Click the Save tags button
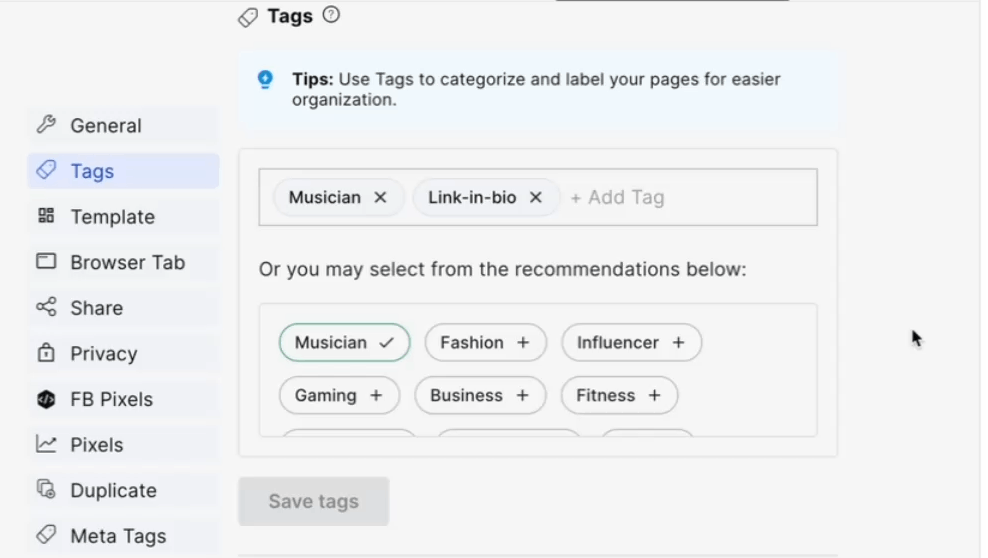988x558 pixels. pyautogui.click(x=314, y=501)
